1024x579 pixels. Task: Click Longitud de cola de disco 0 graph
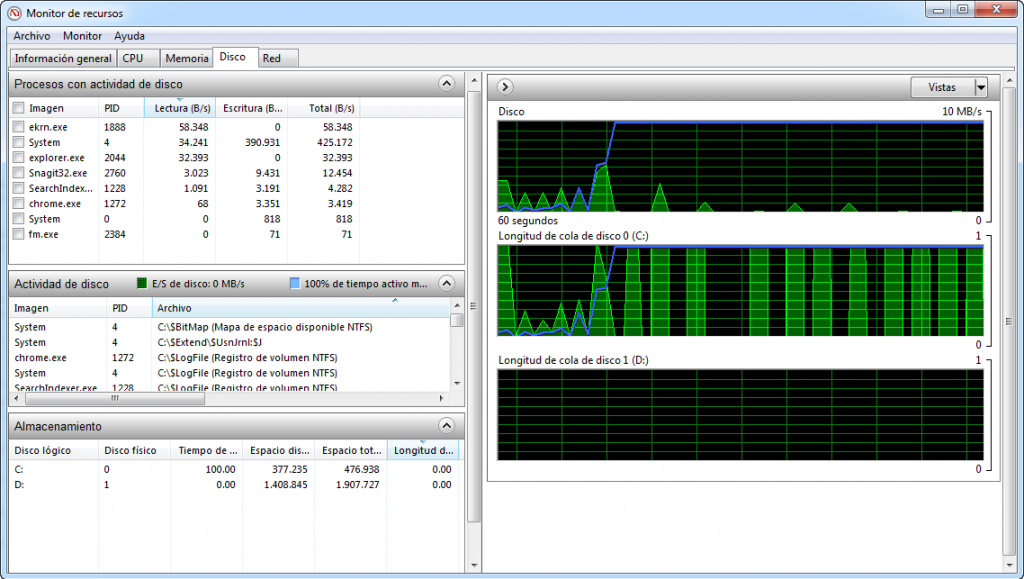point(740,290)
